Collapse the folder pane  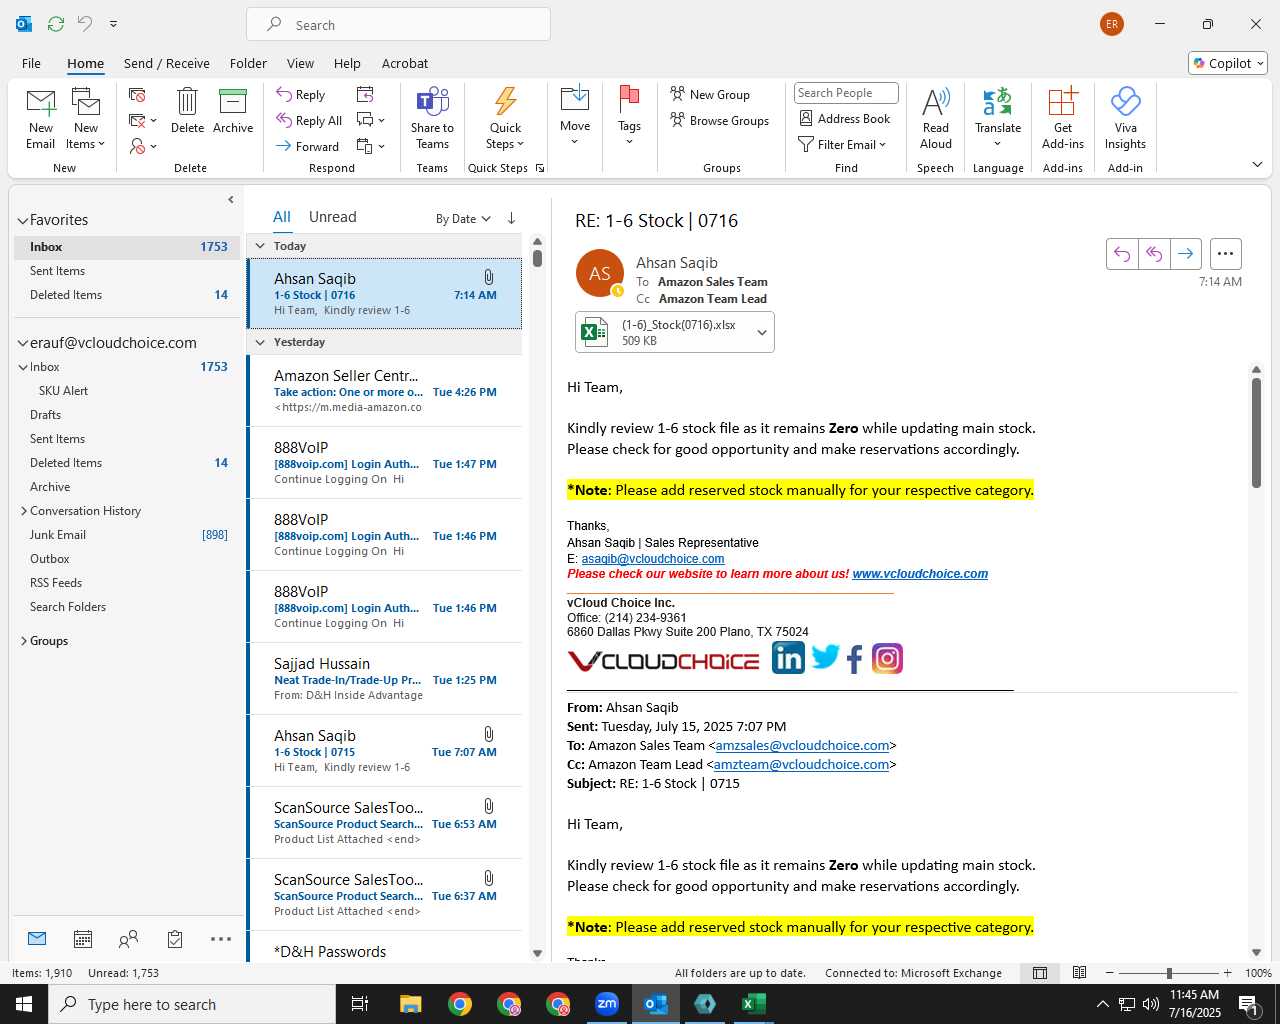(x=231, y=200)
